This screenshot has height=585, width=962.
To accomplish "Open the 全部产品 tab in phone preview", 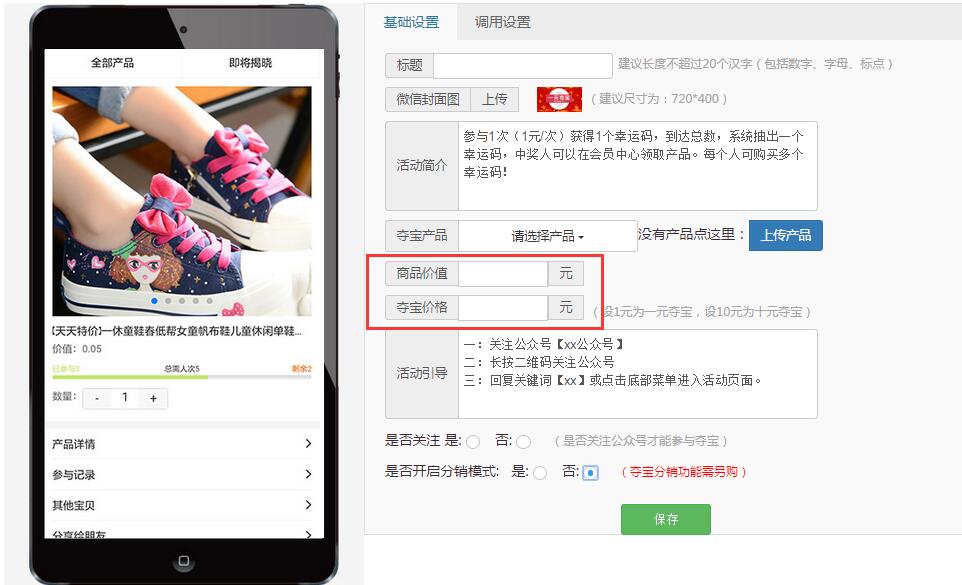I will [112, 63].
